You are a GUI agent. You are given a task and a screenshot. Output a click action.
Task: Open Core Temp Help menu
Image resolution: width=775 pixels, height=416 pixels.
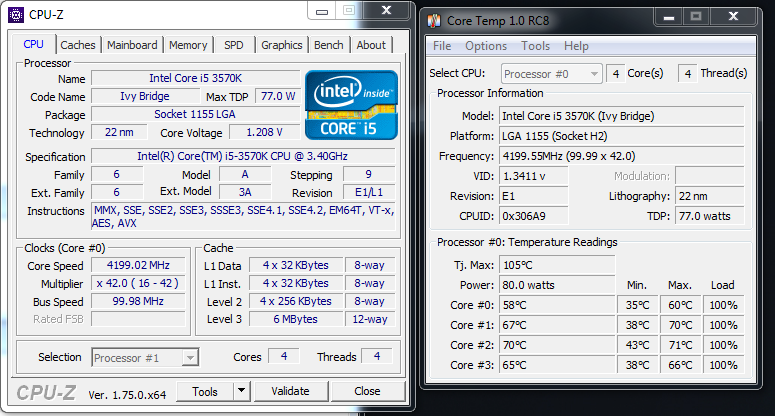pos(576,46)
